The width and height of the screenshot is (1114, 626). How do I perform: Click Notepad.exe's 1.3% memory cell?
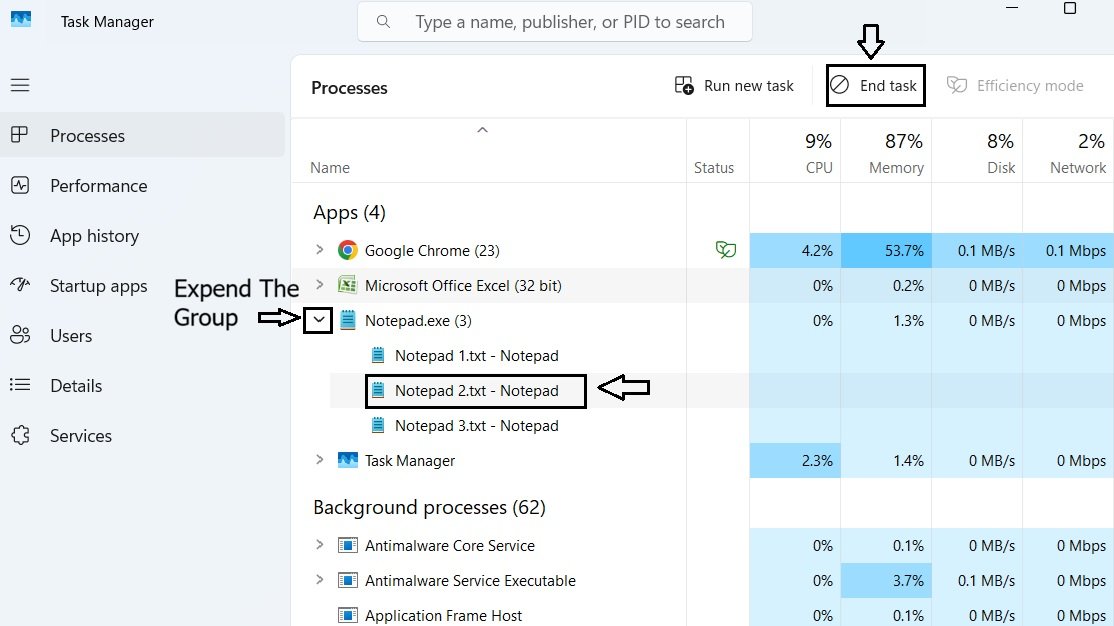click(886, 320)
